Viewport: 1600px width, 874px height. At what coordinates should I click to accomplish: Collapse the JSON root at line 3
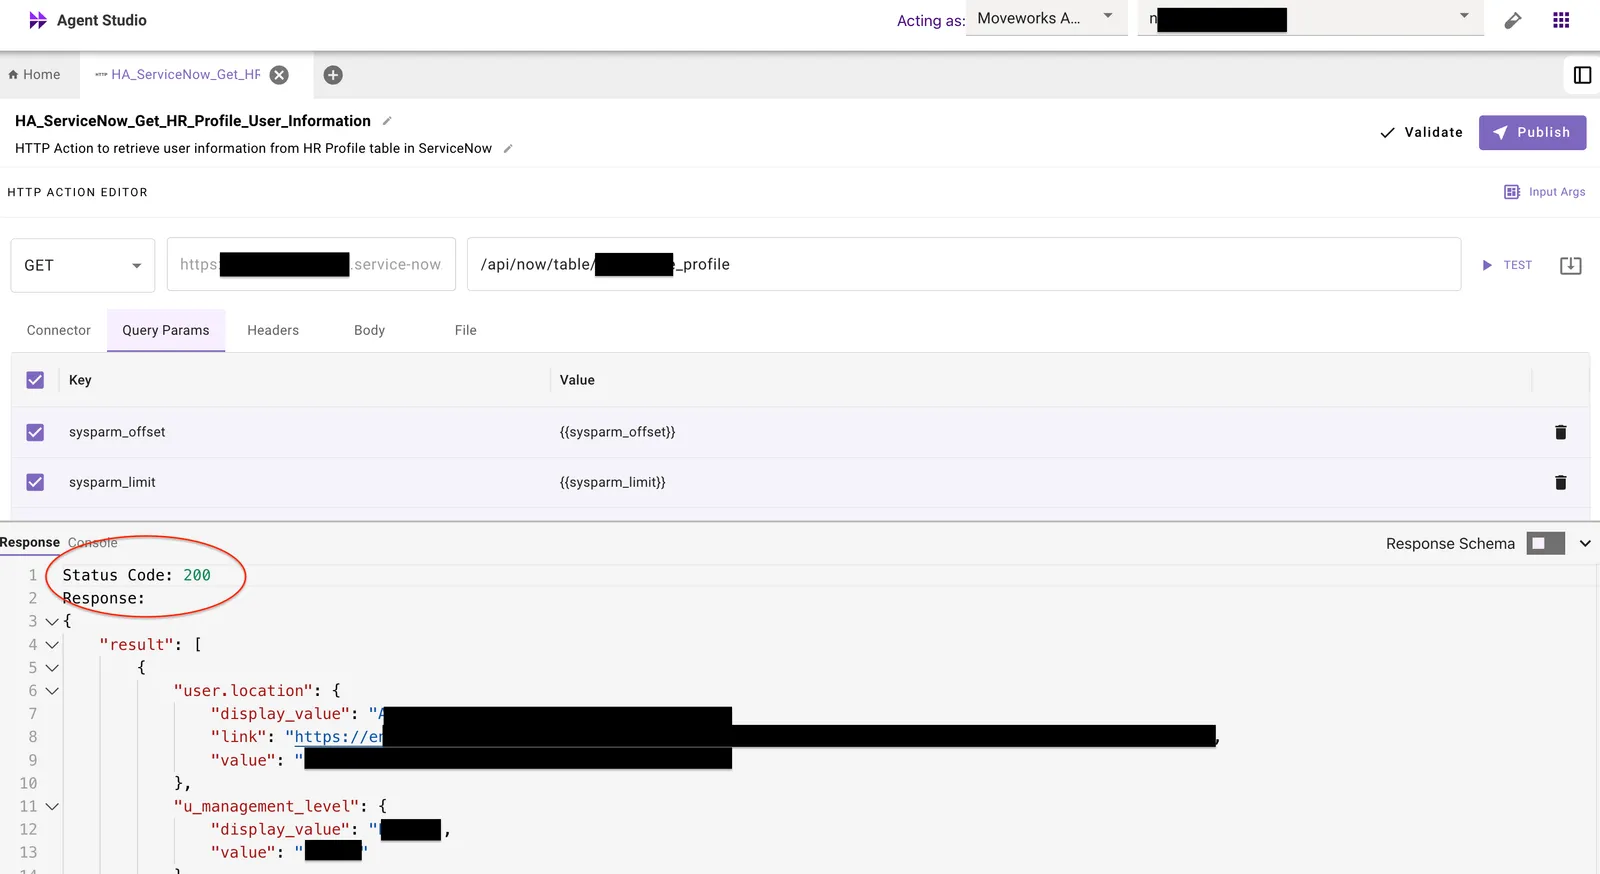pyautogui.click(x=52, y=622)
